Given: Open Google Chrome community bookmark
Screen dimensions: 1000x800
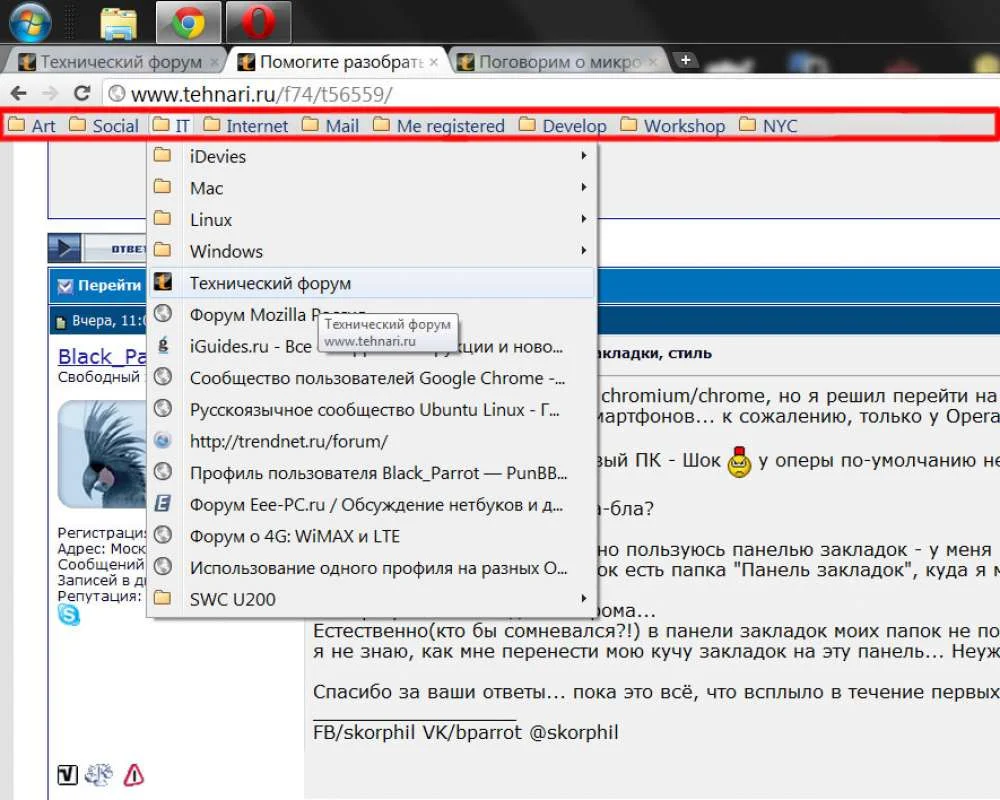Looking at the screenshot, I should [x=371, y=378].
